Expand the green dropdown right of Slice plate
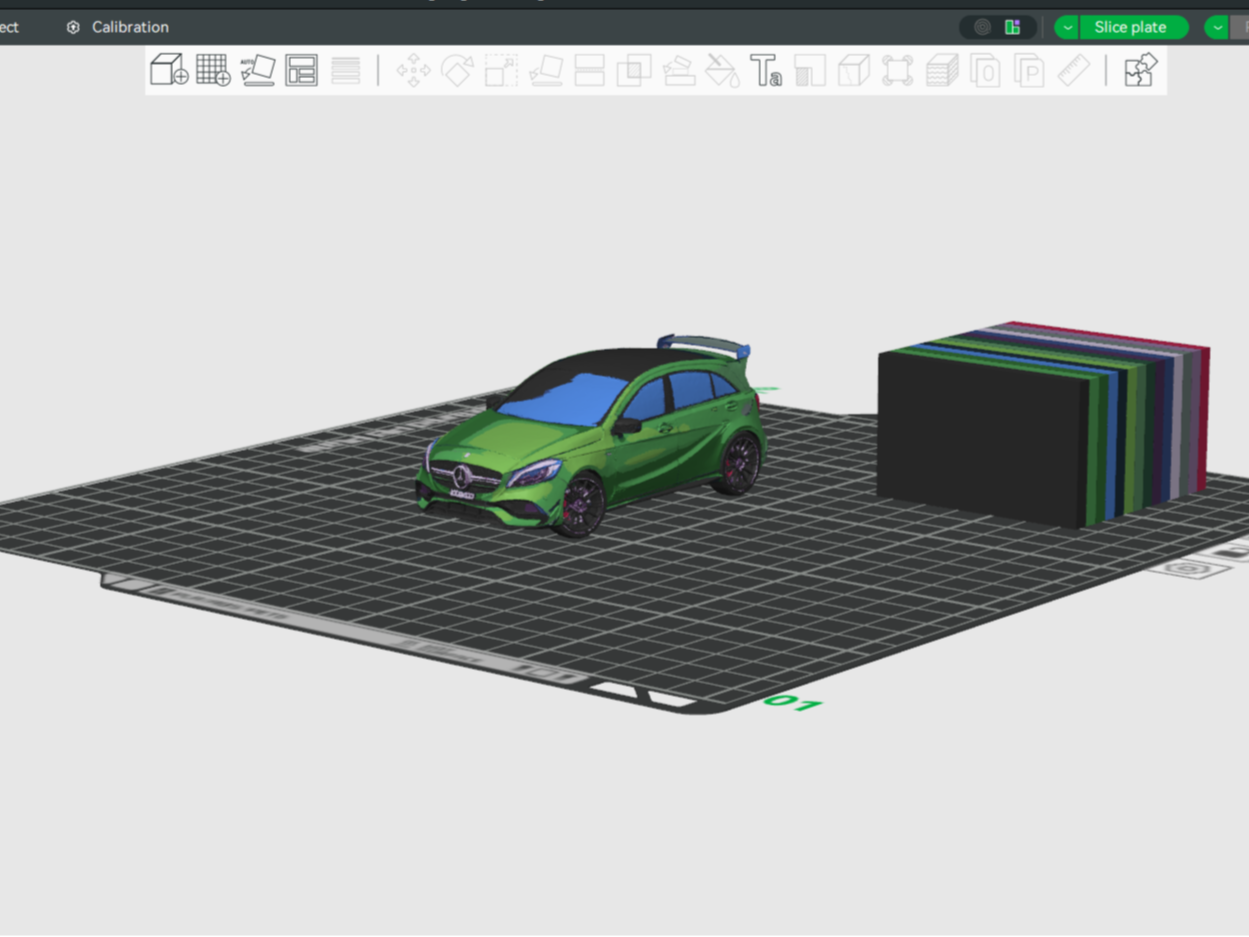 pyautogui.click(x=1217, y=27)
